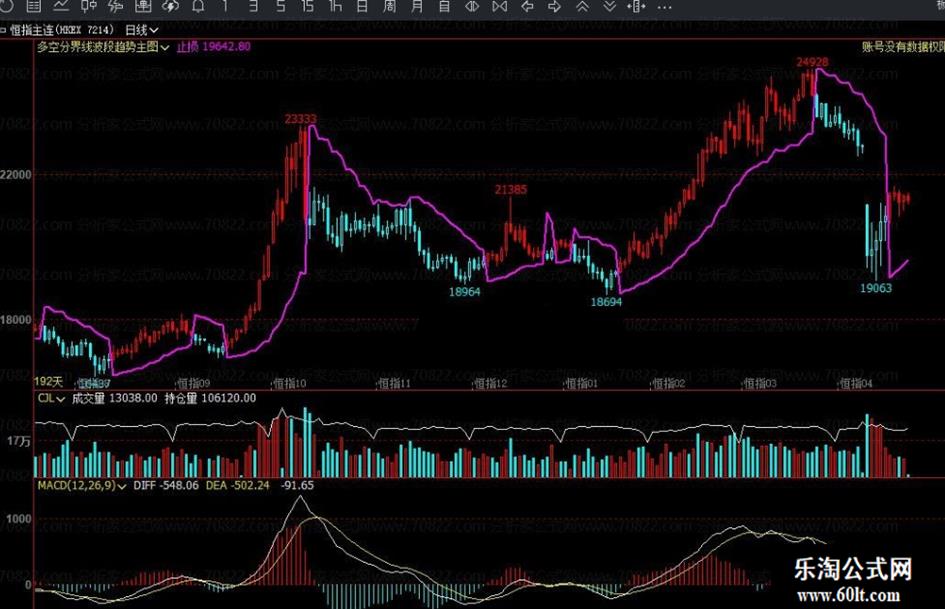Click the 24928 high price label
Viewport: 945px width, 609px height.
pos(812,62)
